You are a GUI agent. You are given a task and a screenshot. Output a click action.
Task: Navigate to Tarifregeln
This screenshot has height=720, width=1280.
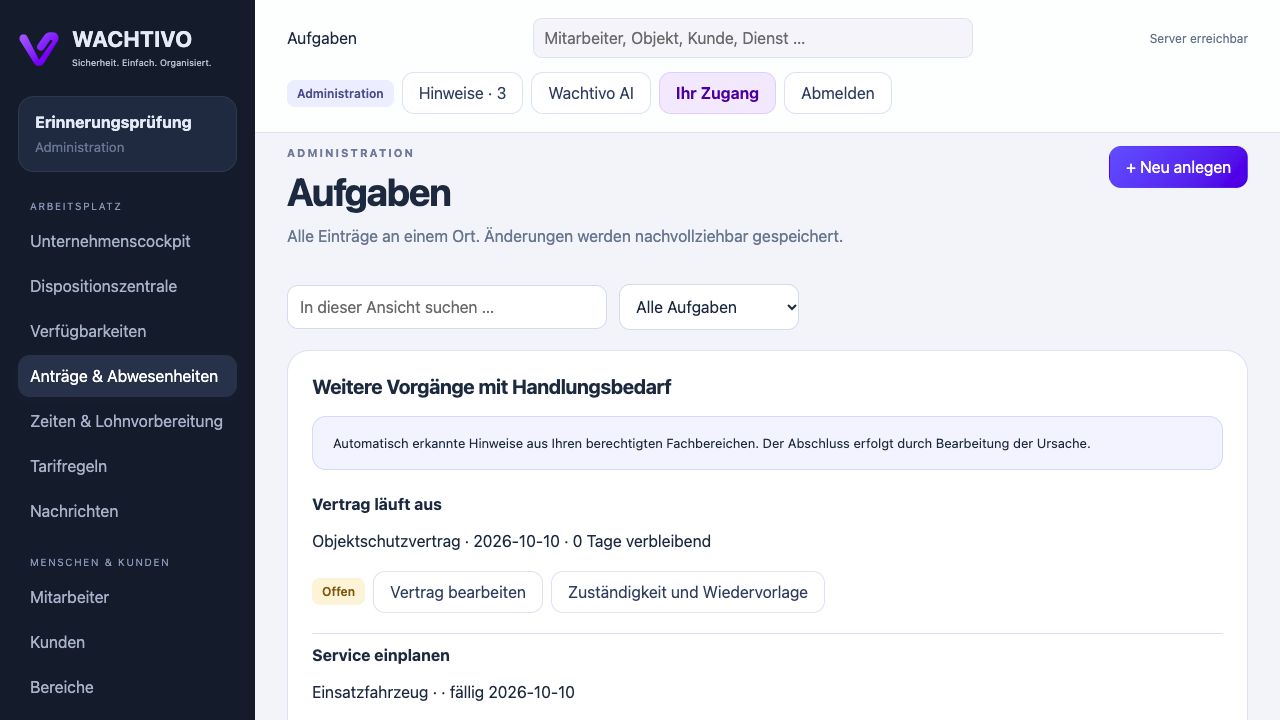coord(127,466)
